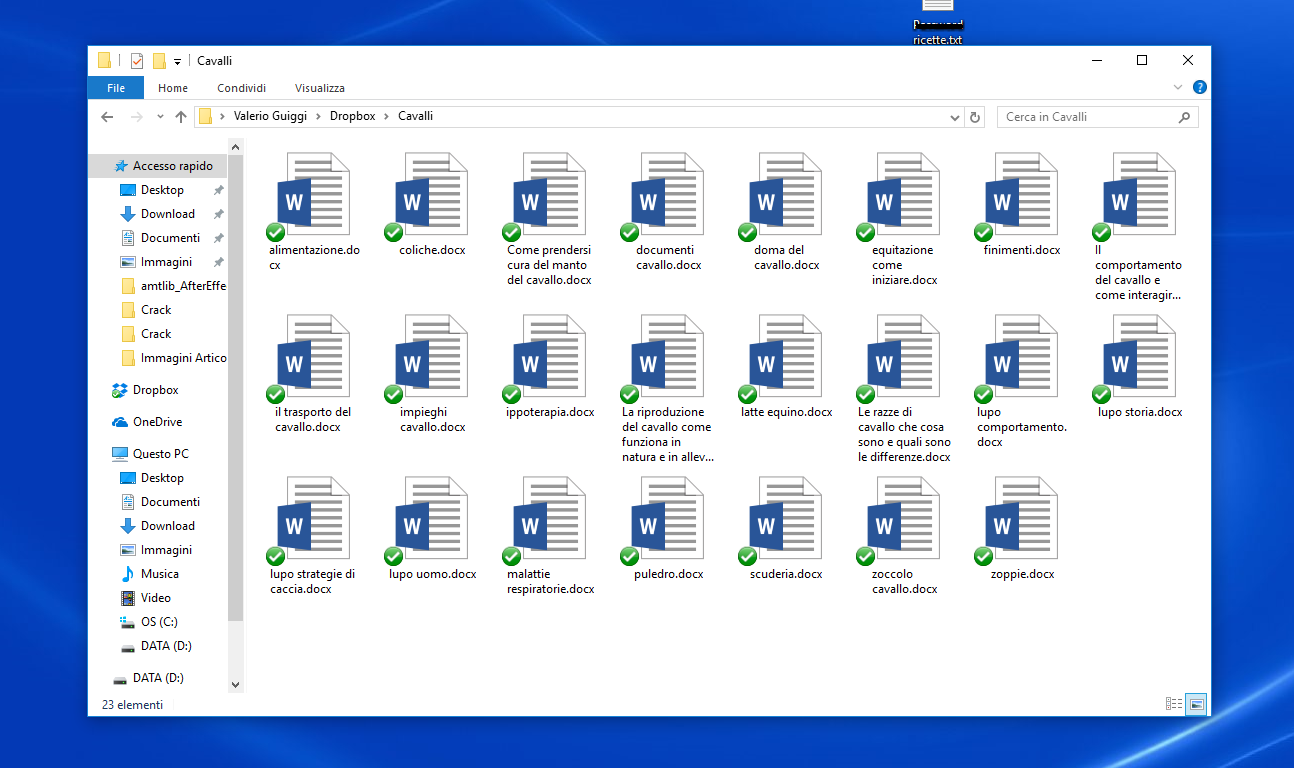Switch to large icons view layout
1294x768 pixels.
point(1196,704)
